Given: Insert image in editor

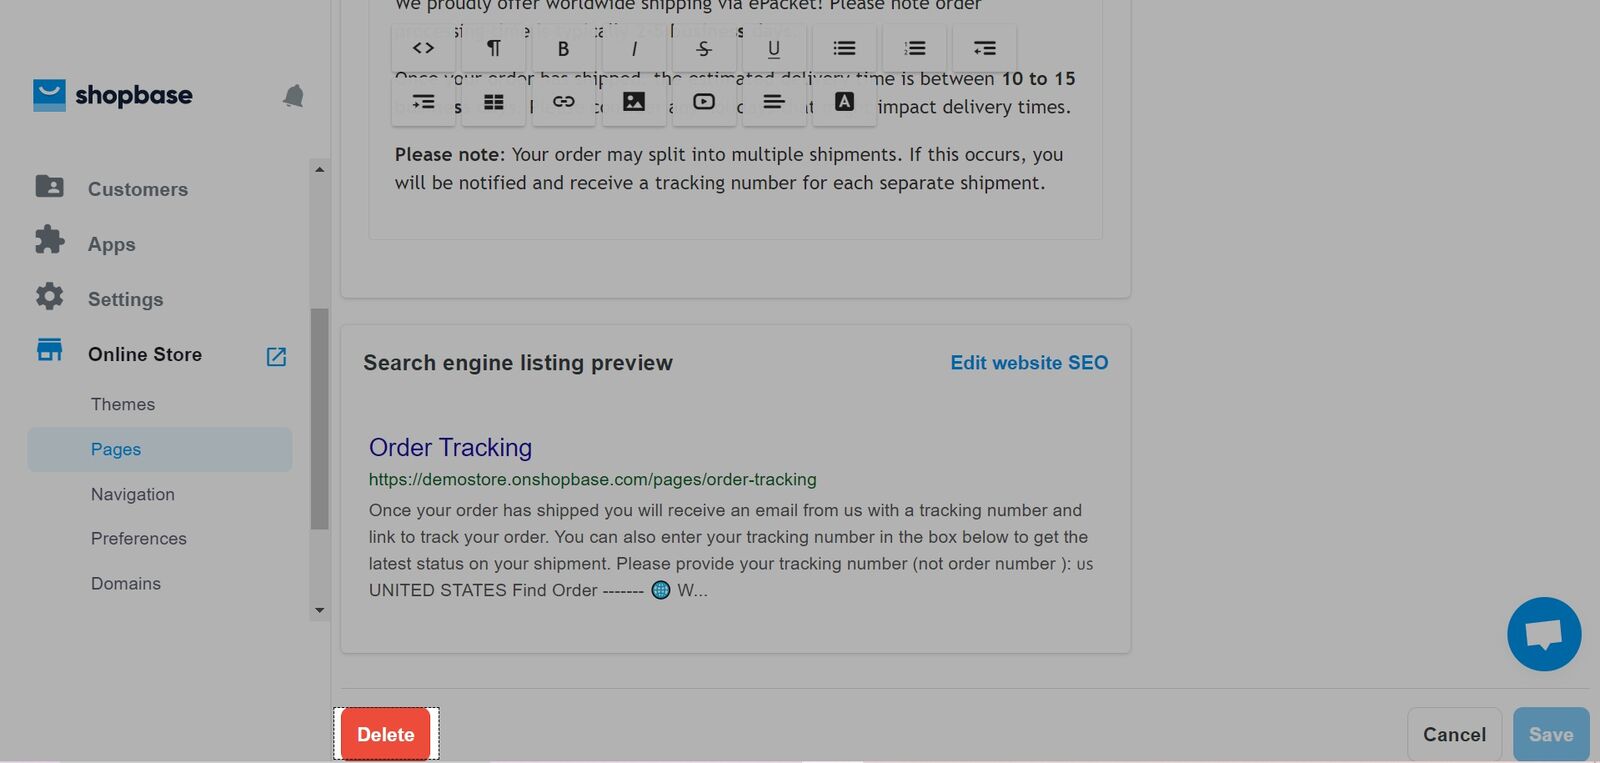Looking at the screenshot, I should coord(633,102).
